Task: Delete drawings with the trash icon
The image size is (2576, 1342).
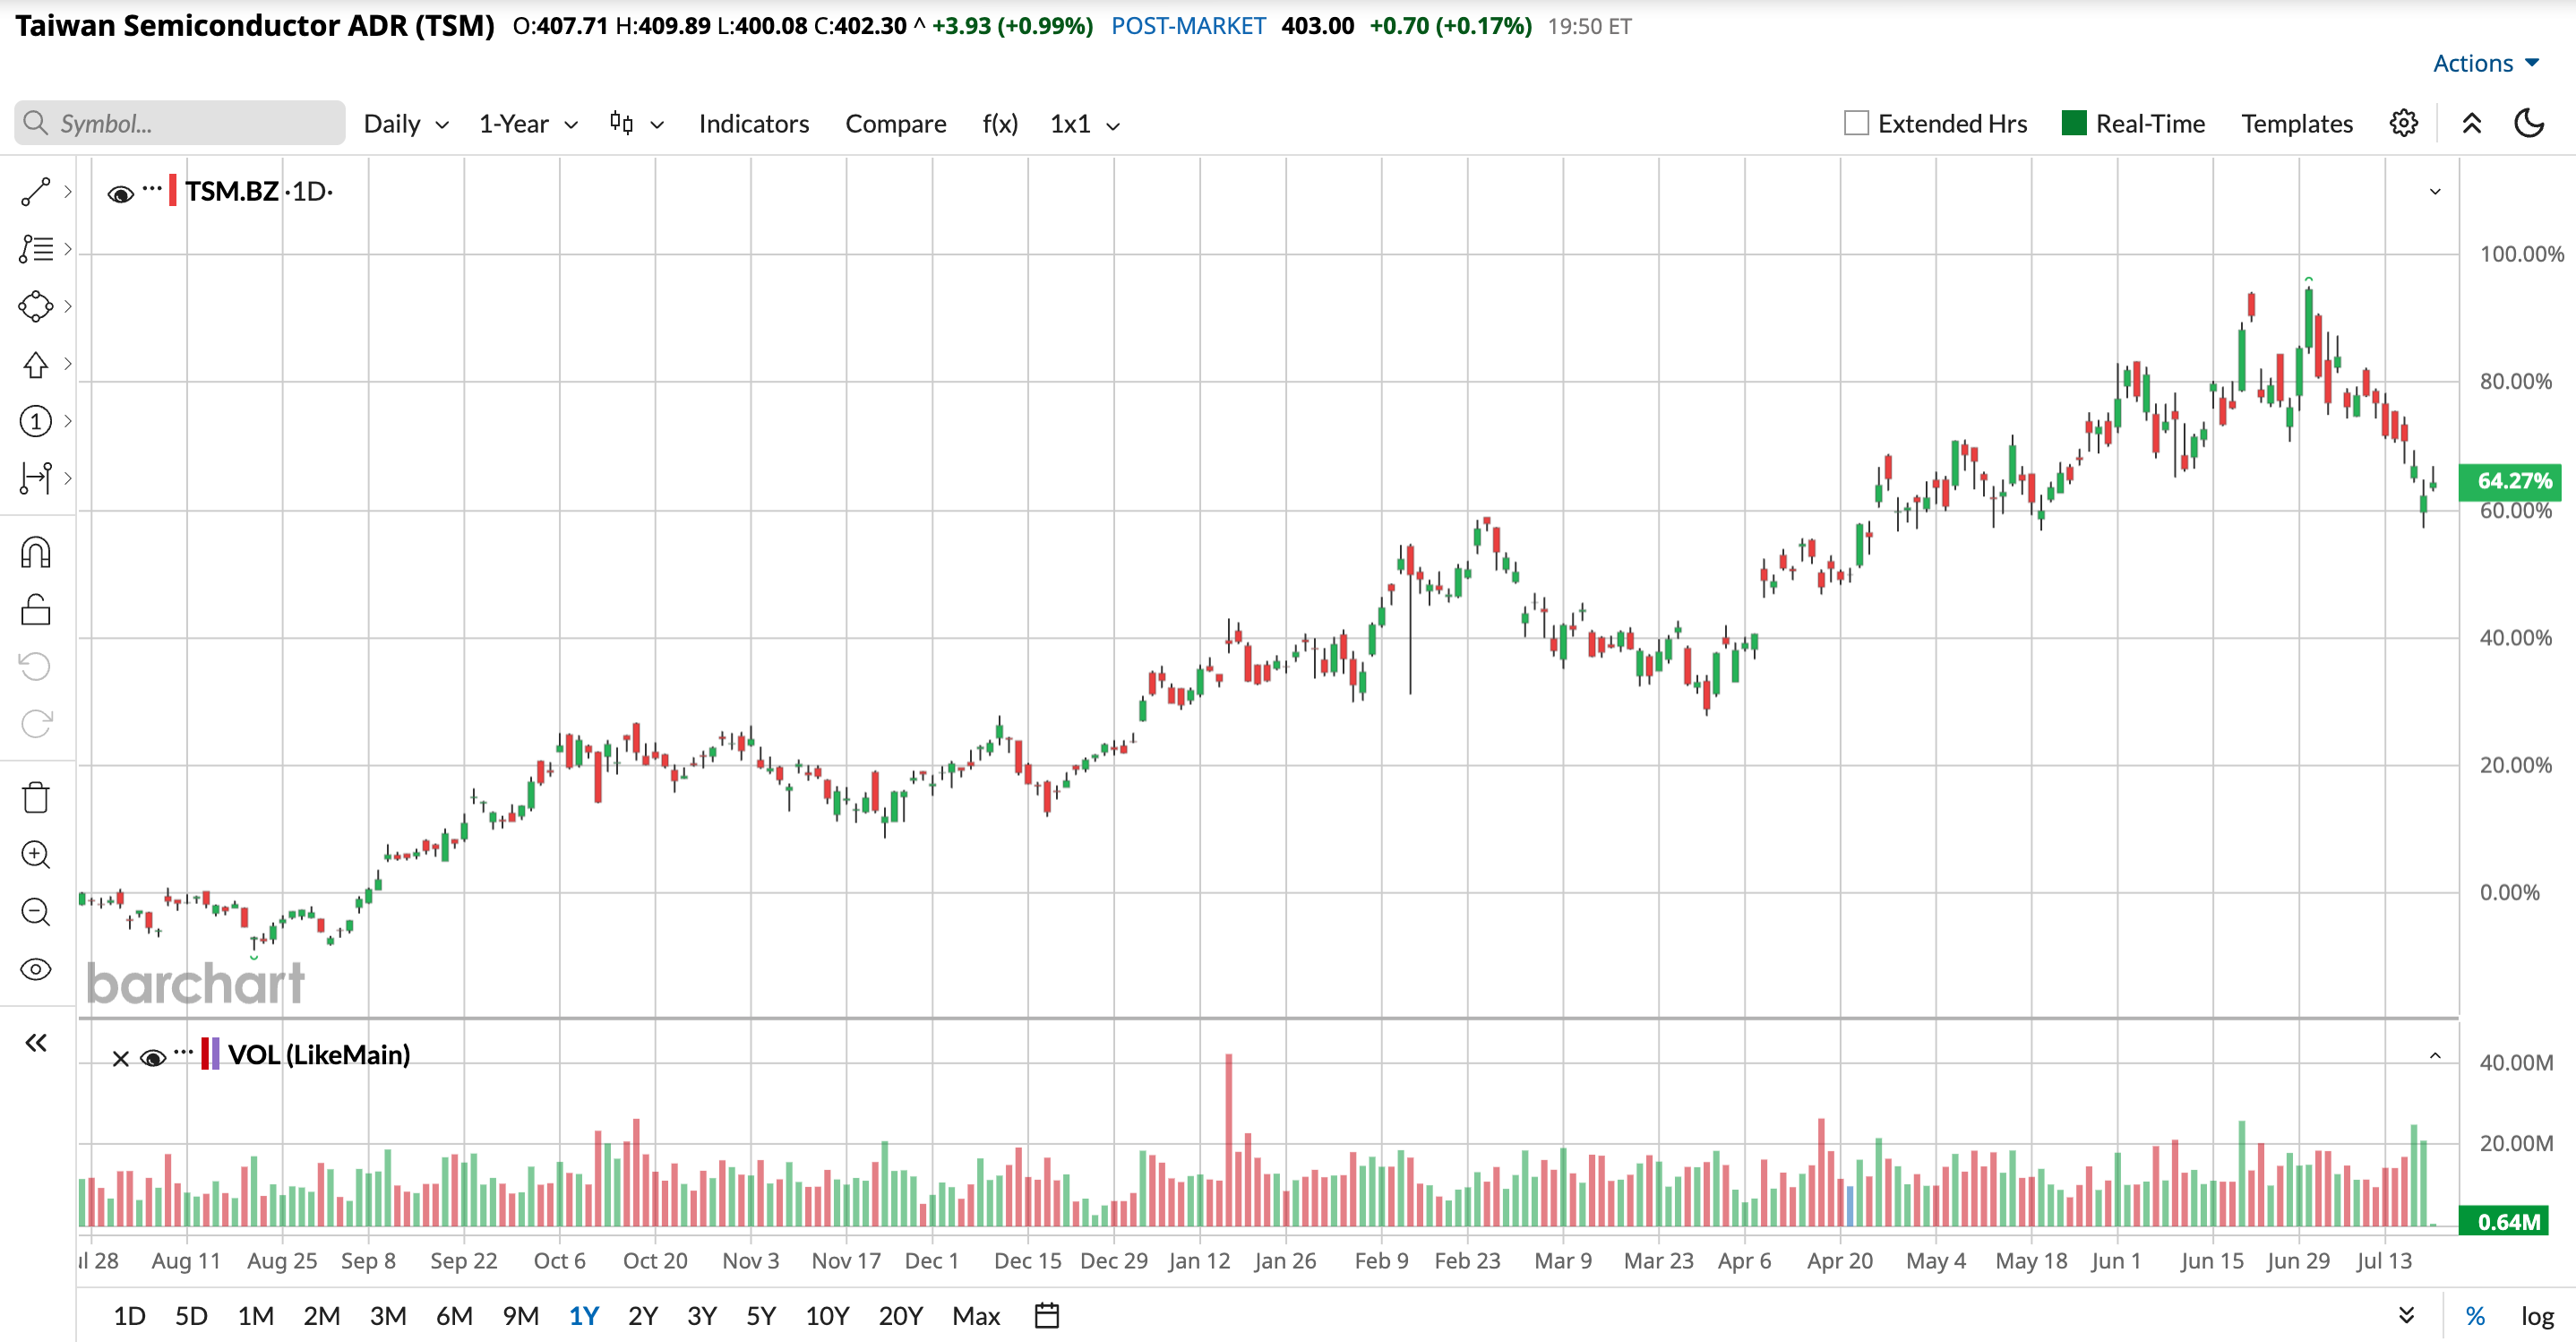Action: click(x=35, y=797)
